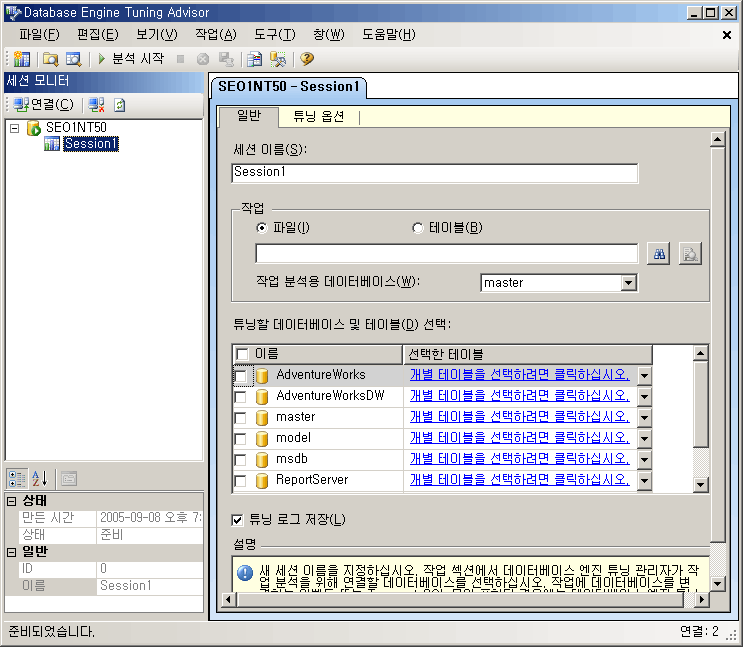Click the 세션 이름 text field
743x647 pixels.
pyautogui.click(x=434, y=173)
